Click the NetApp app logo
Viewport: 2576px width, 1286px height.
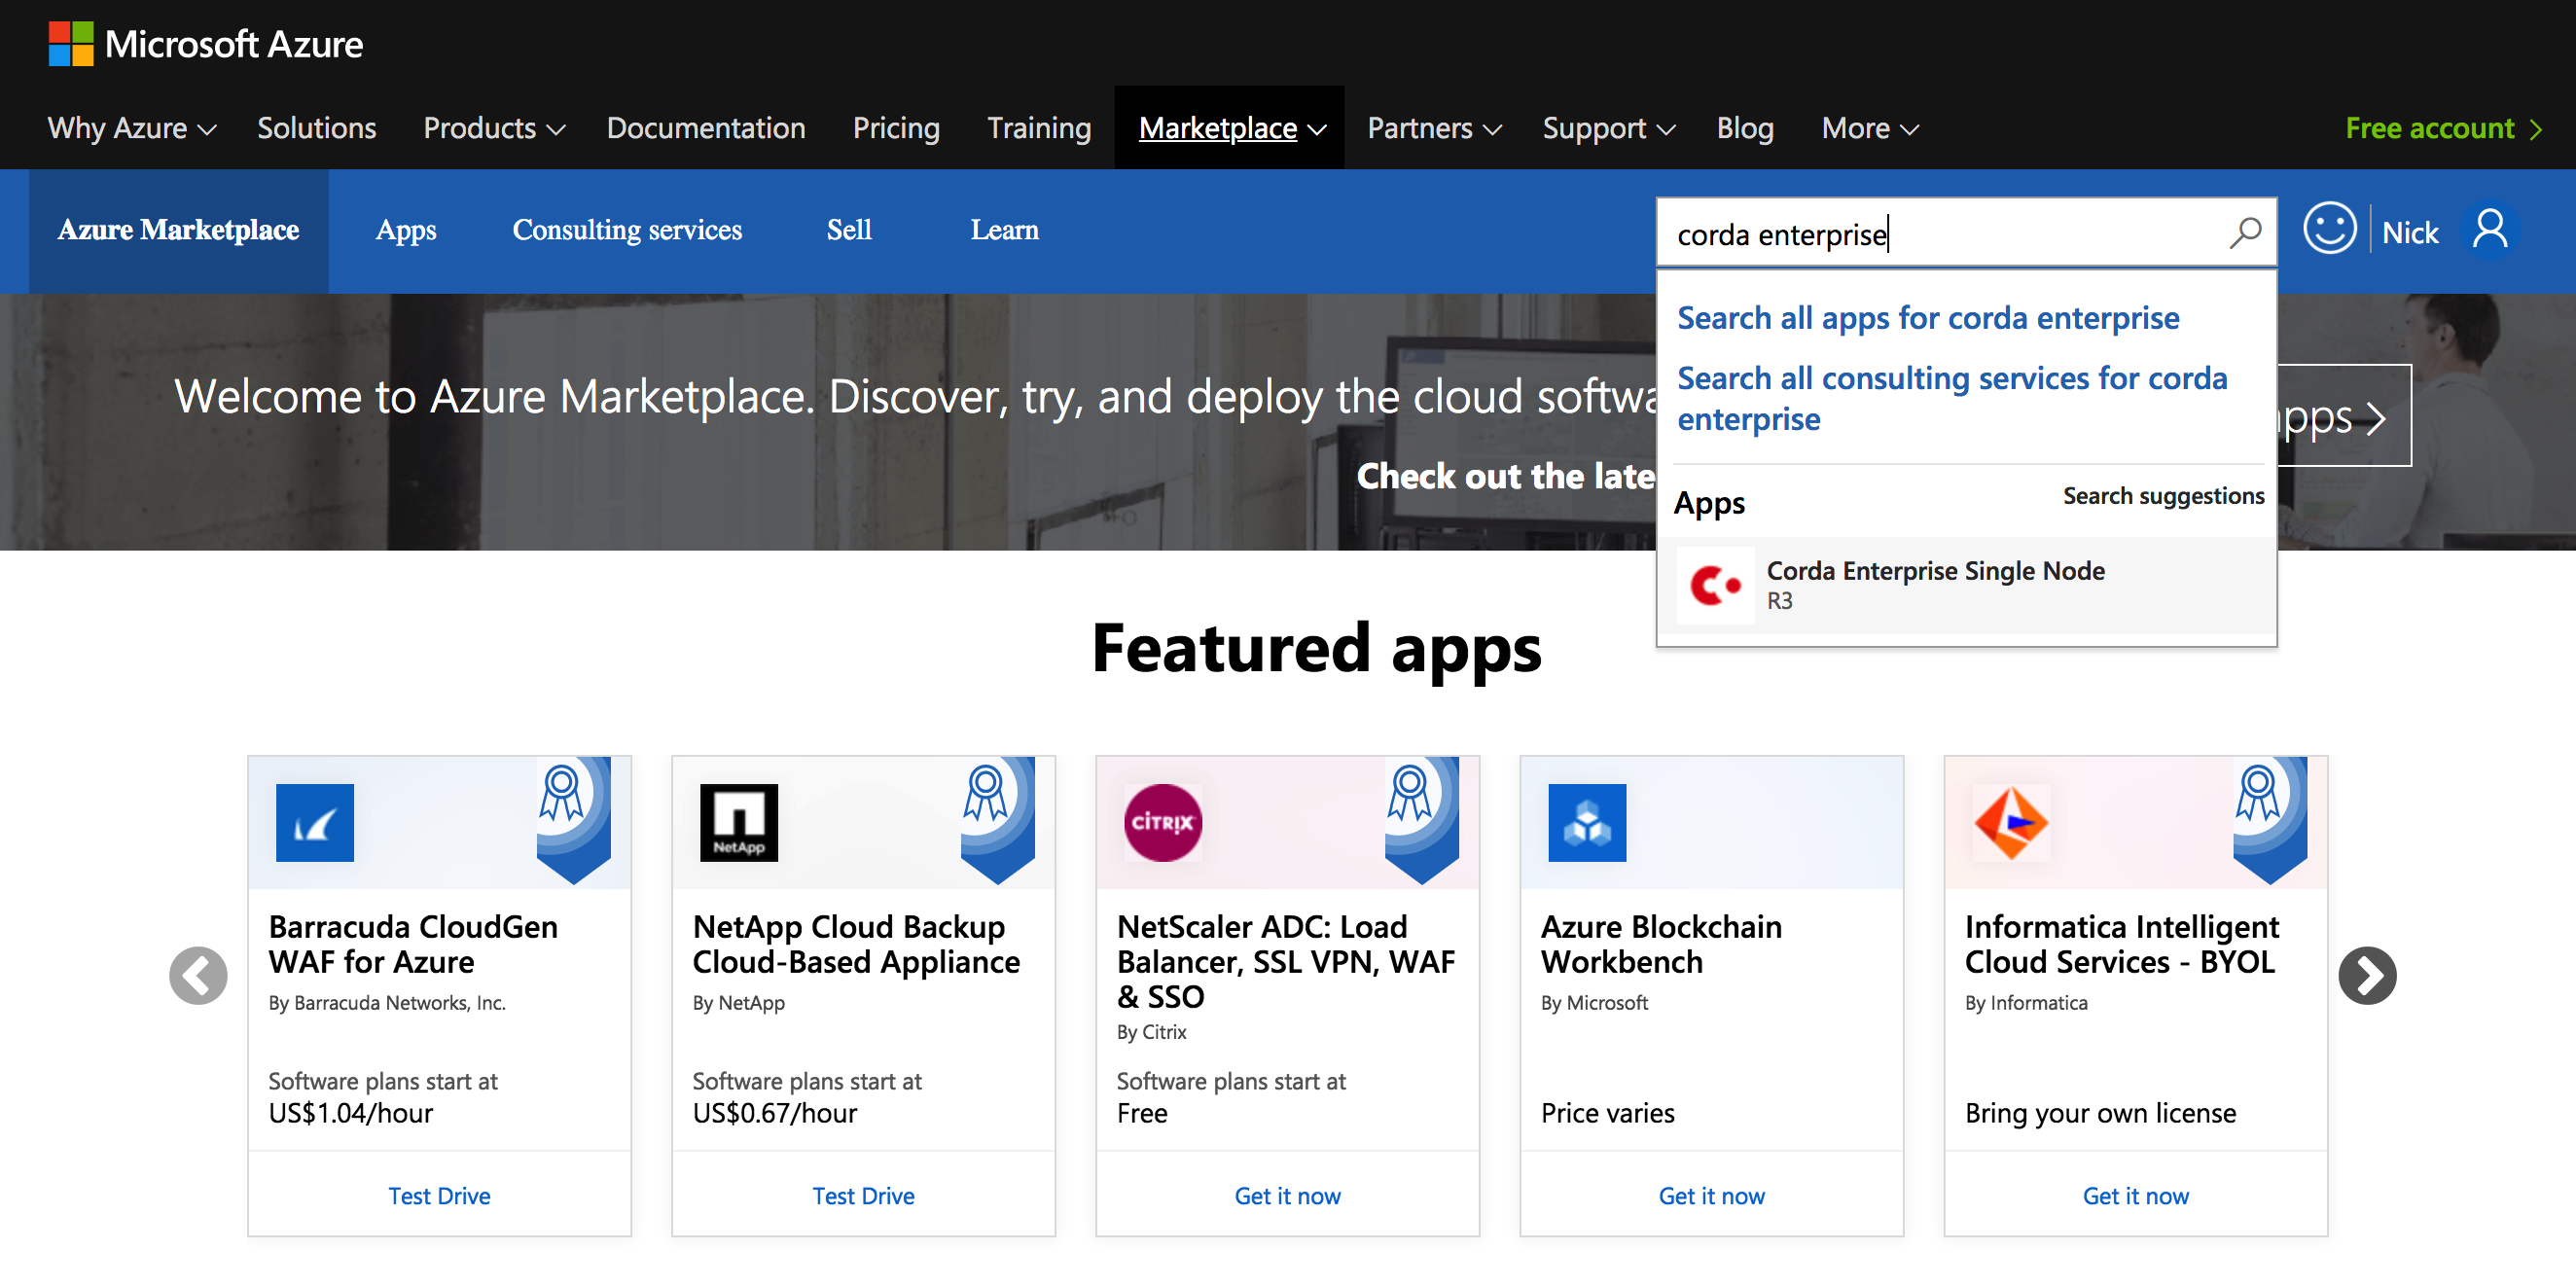738,822
